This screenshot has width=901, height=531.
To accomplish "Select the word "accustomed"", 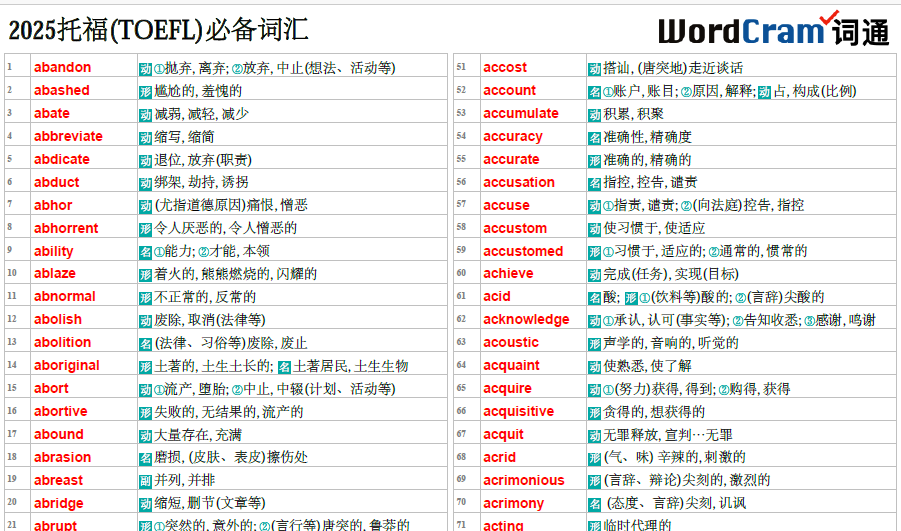I will [523, 251].
